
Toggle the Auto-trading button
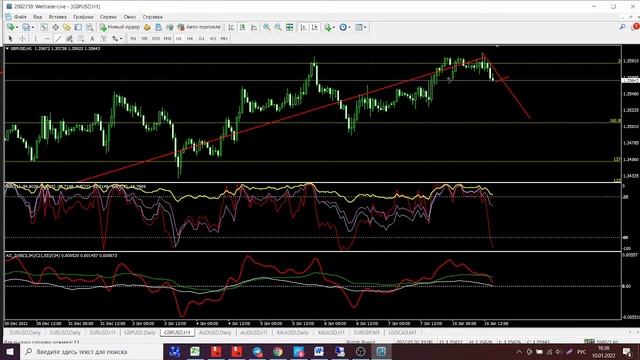coord(199,27)
